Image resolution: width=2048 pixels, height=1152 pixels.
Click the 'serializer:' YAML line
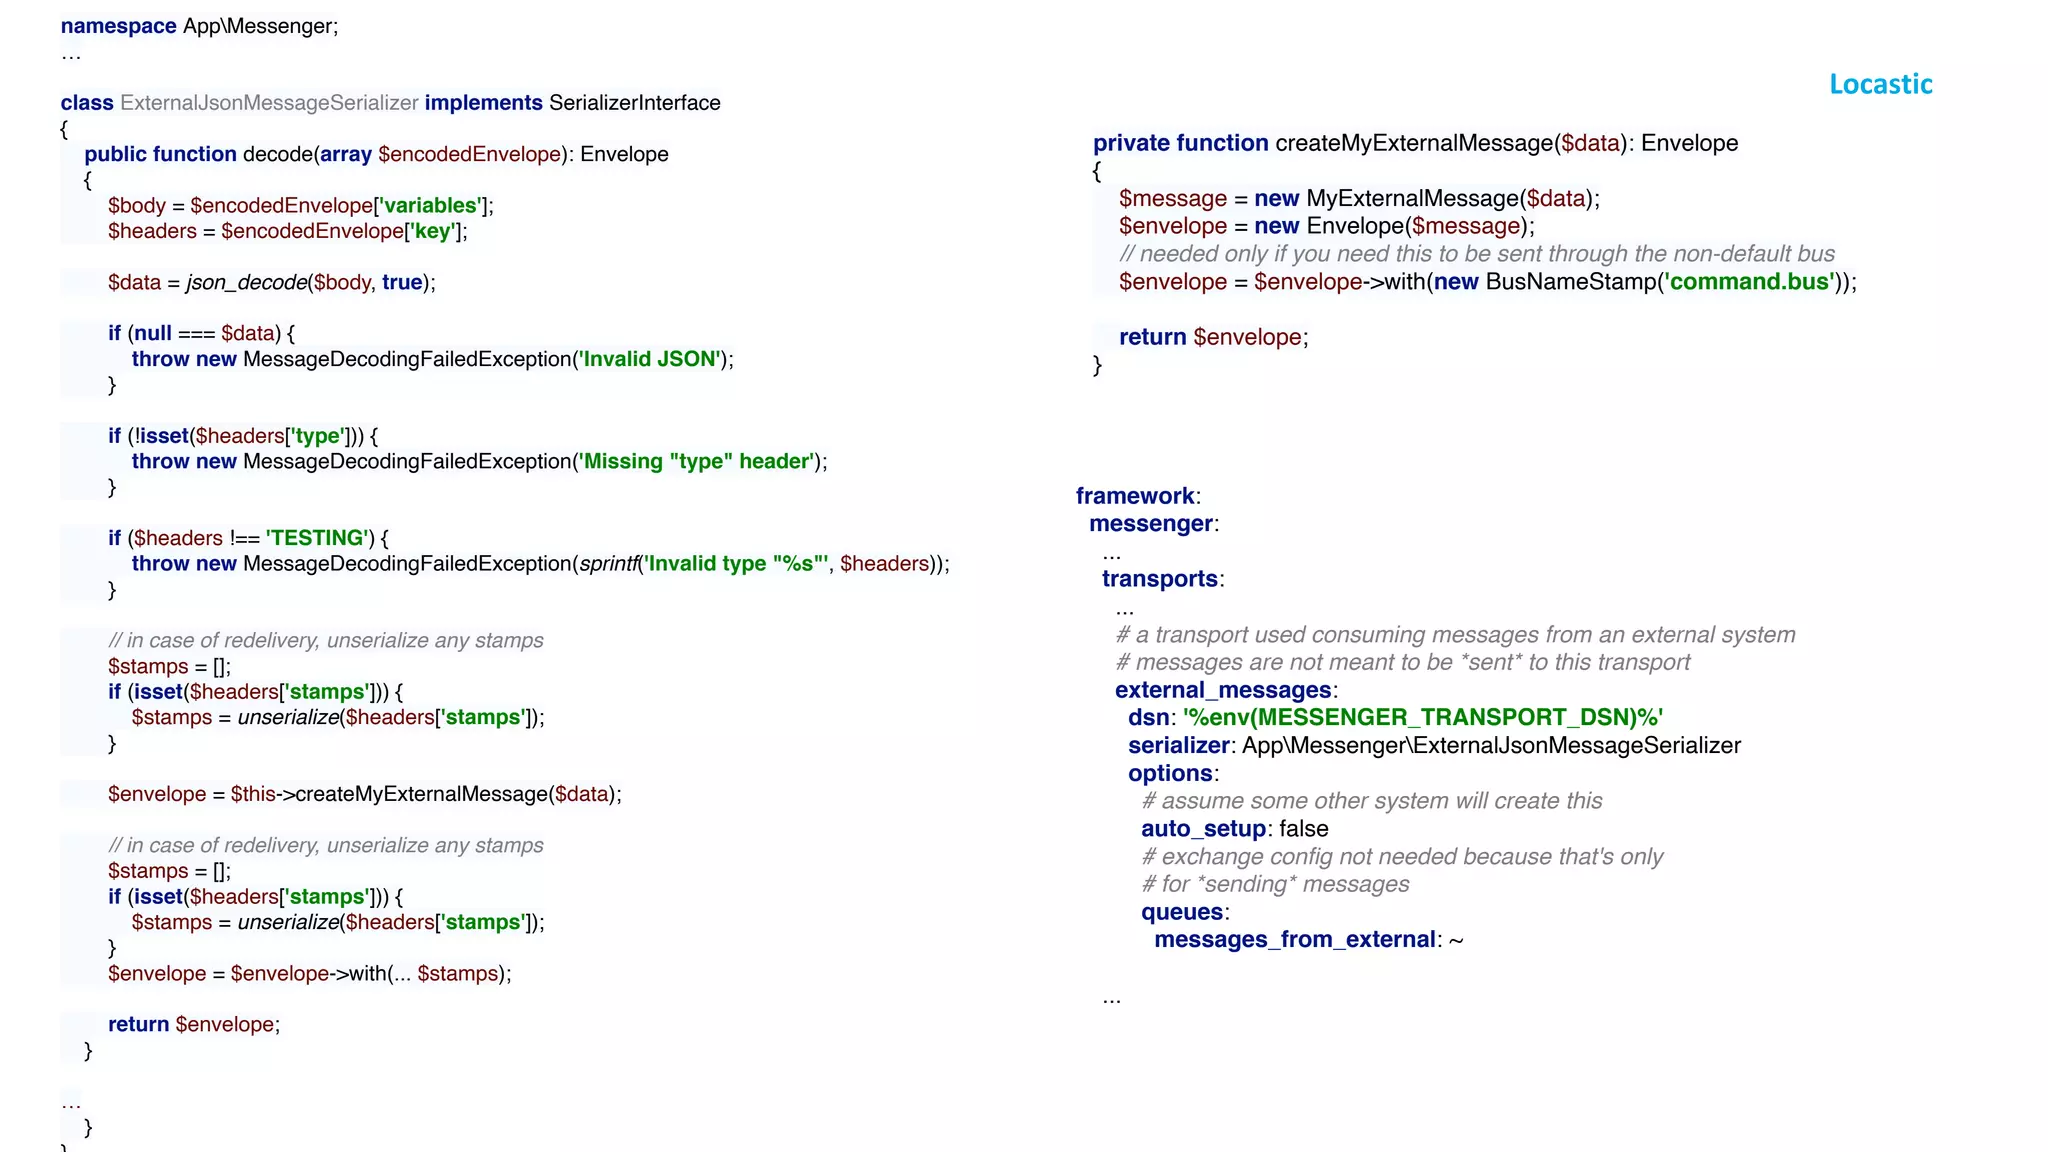point(1435,745)
